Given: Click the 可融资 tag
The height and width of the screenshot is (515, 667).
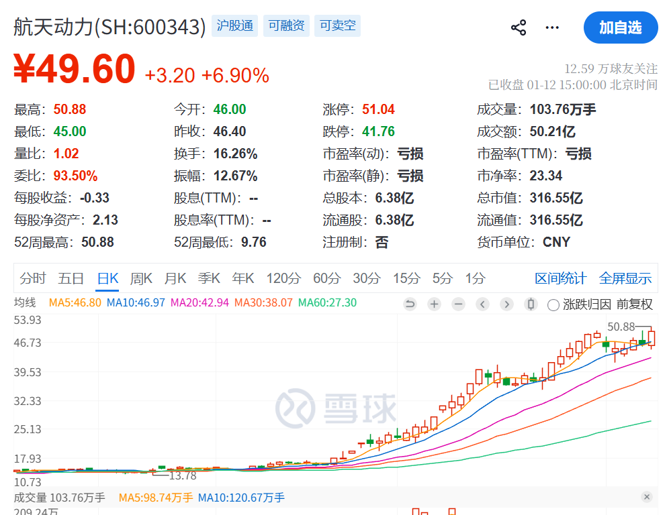Looking at the screenshot, I should (286, 26).
